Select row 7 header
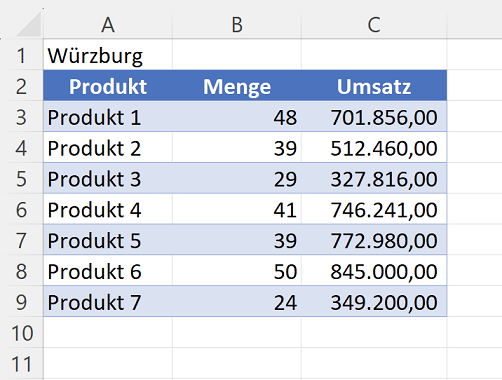The height and width of the screenshot is (380, 502). [21, 240]
